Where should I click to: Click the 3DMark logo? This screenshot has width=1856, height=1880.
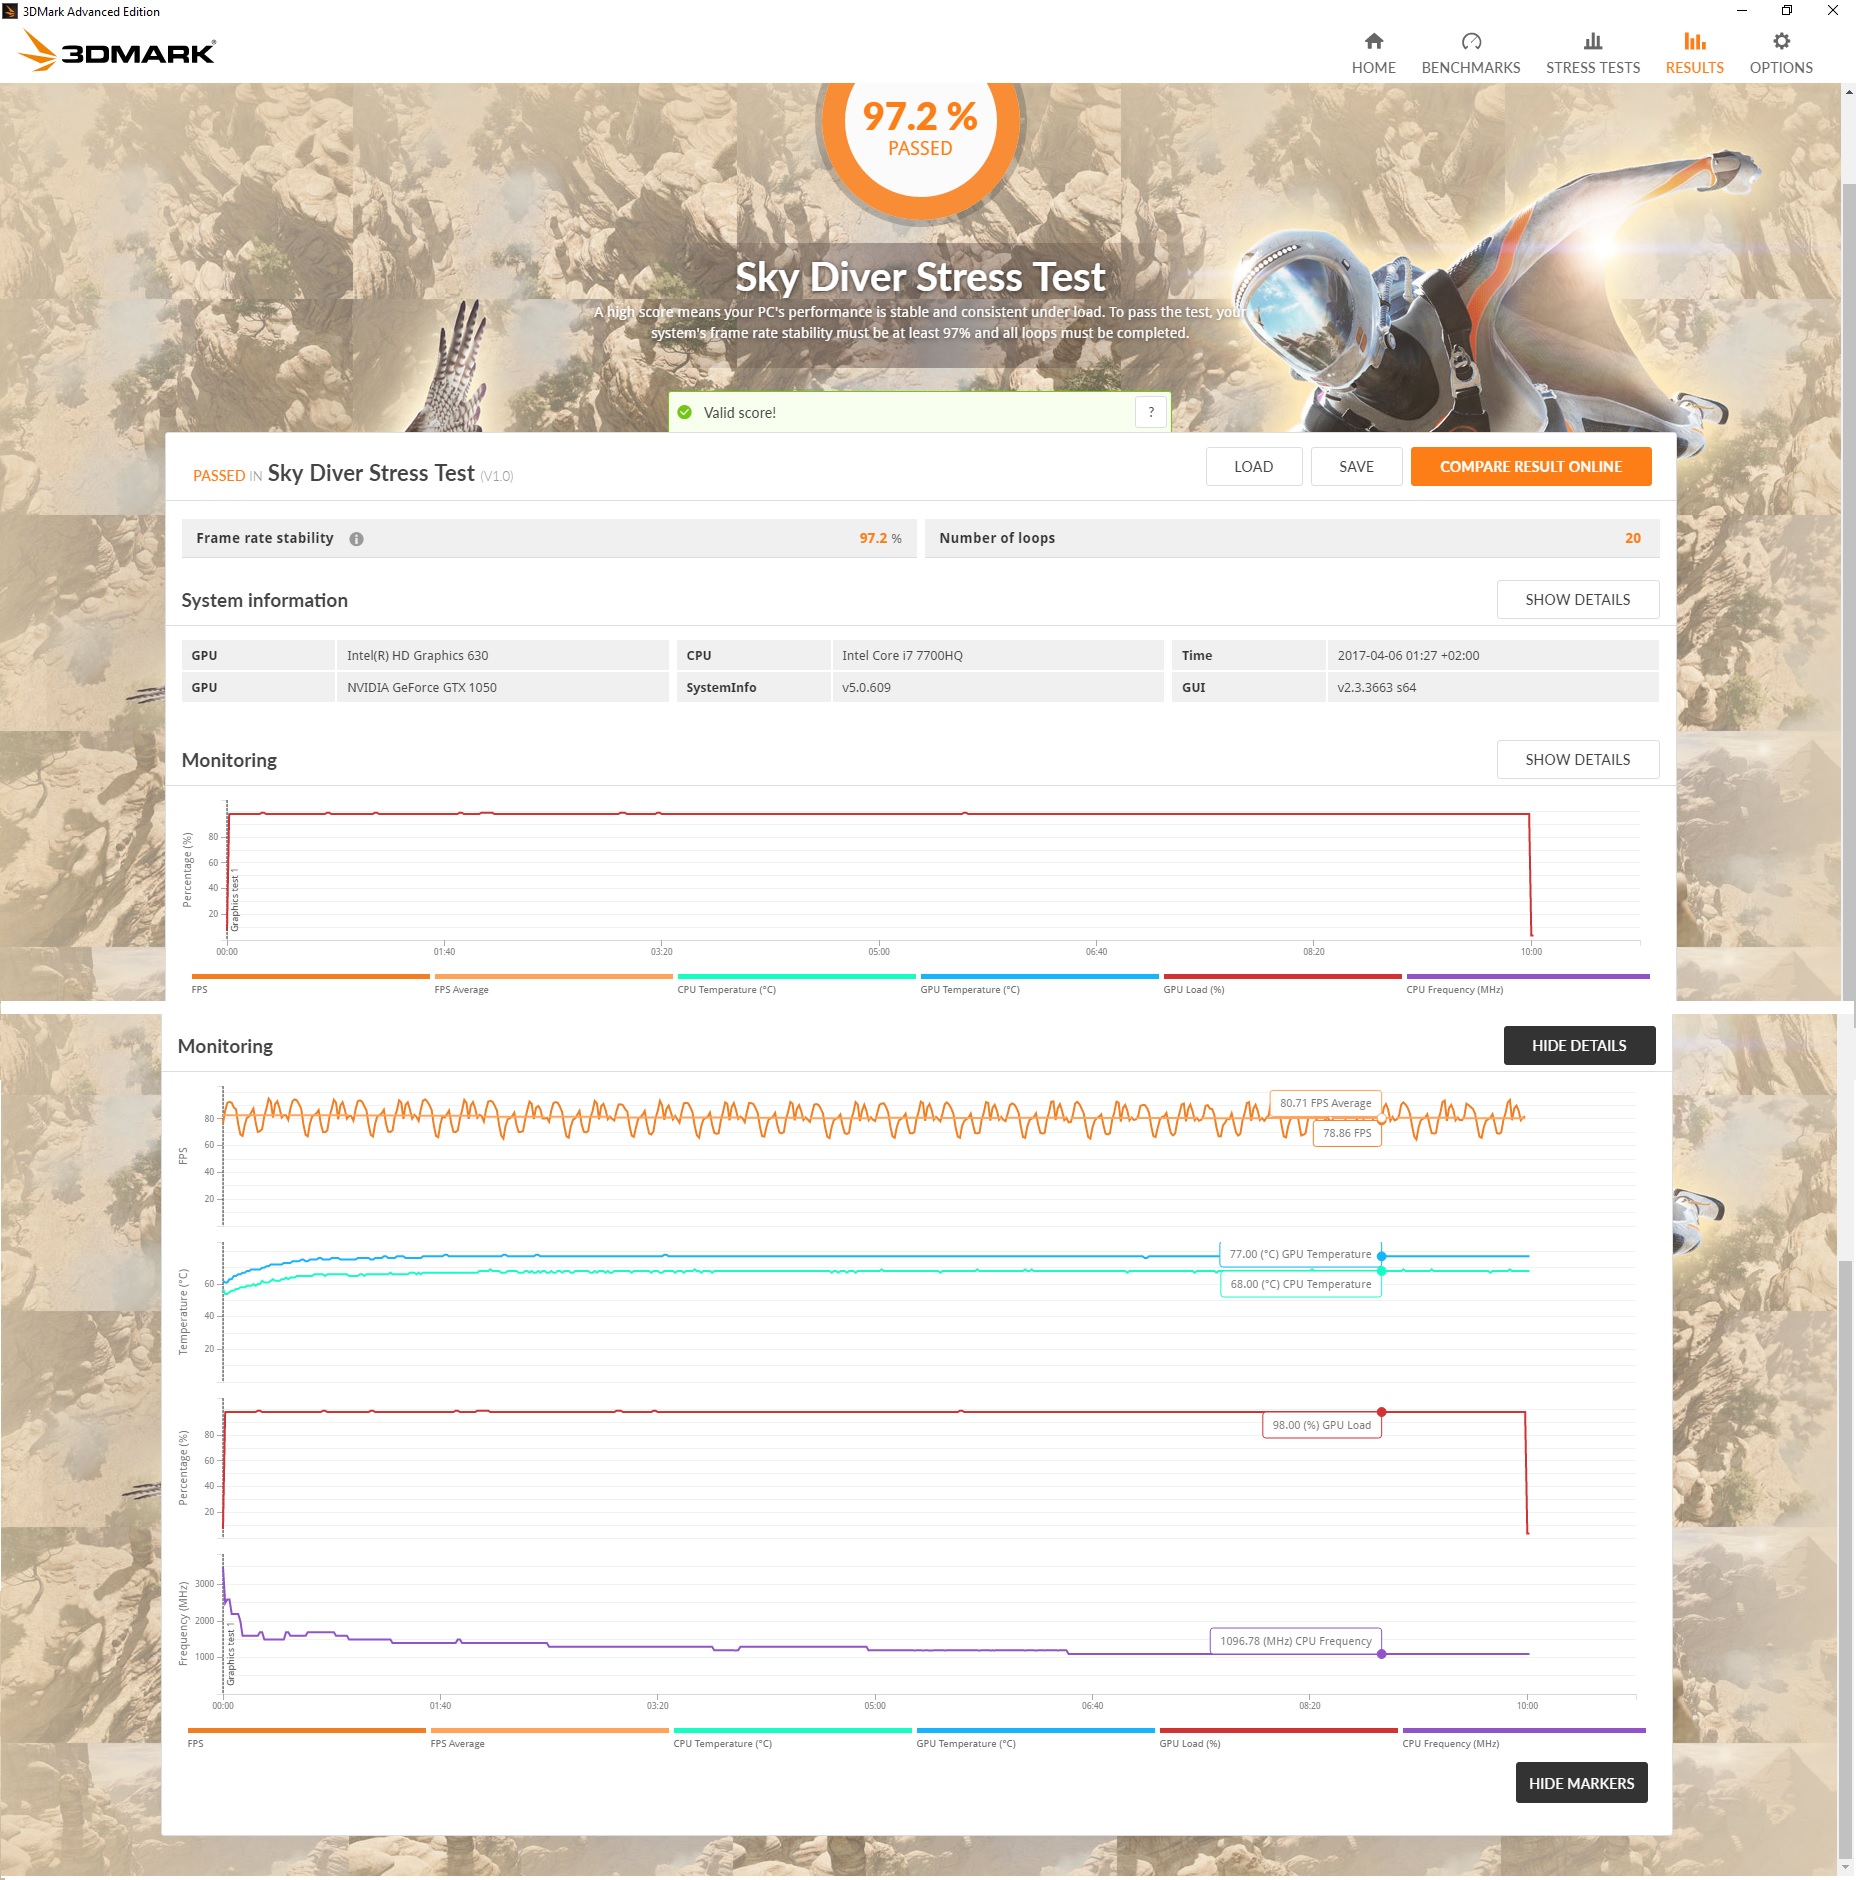(118, 51)
